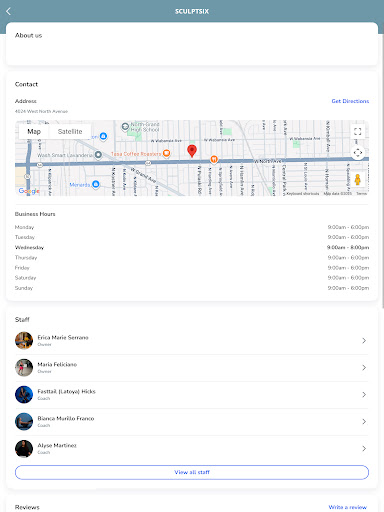Screen dimensions: 384x512
Task: Open Bianca Murillo Franco profile
Action: pos(192,421)
